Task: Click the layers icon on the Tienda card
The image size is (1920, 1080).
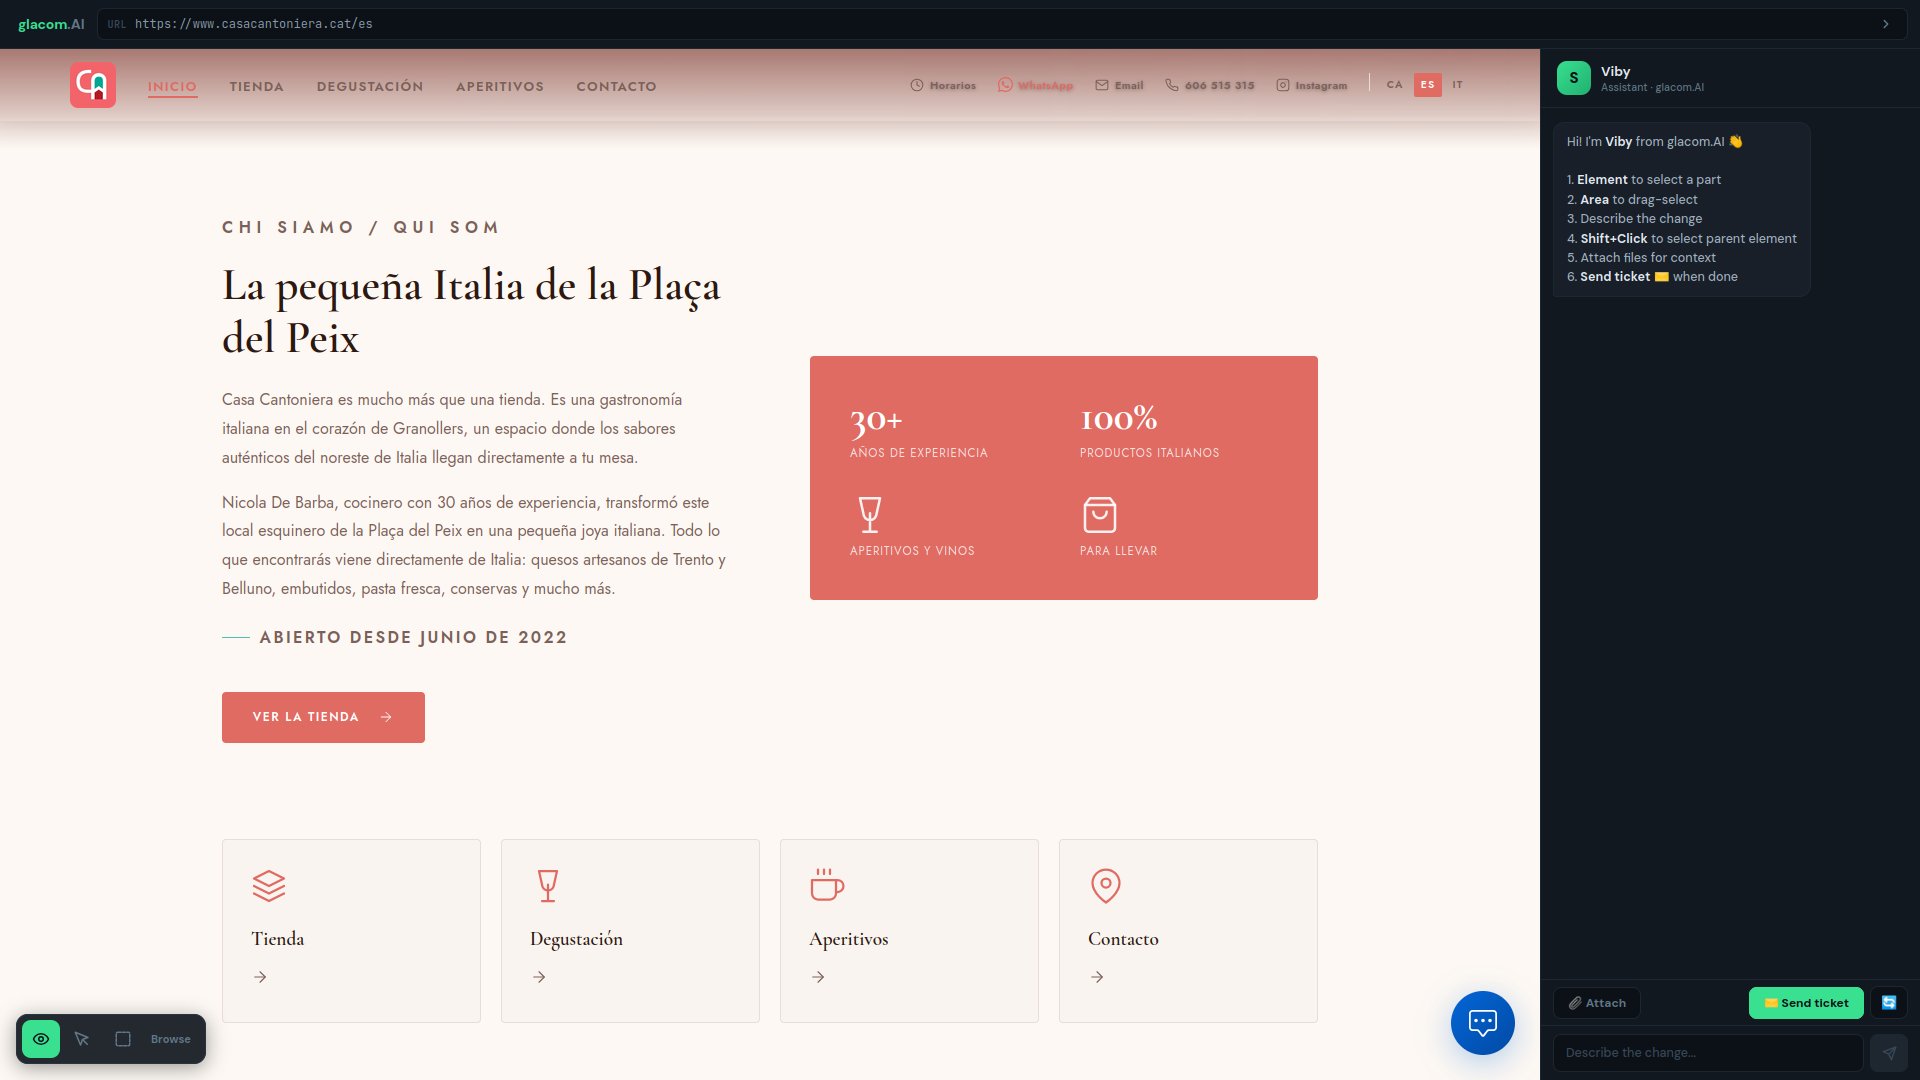Action: pyautogui.click(x=269, y=885)
